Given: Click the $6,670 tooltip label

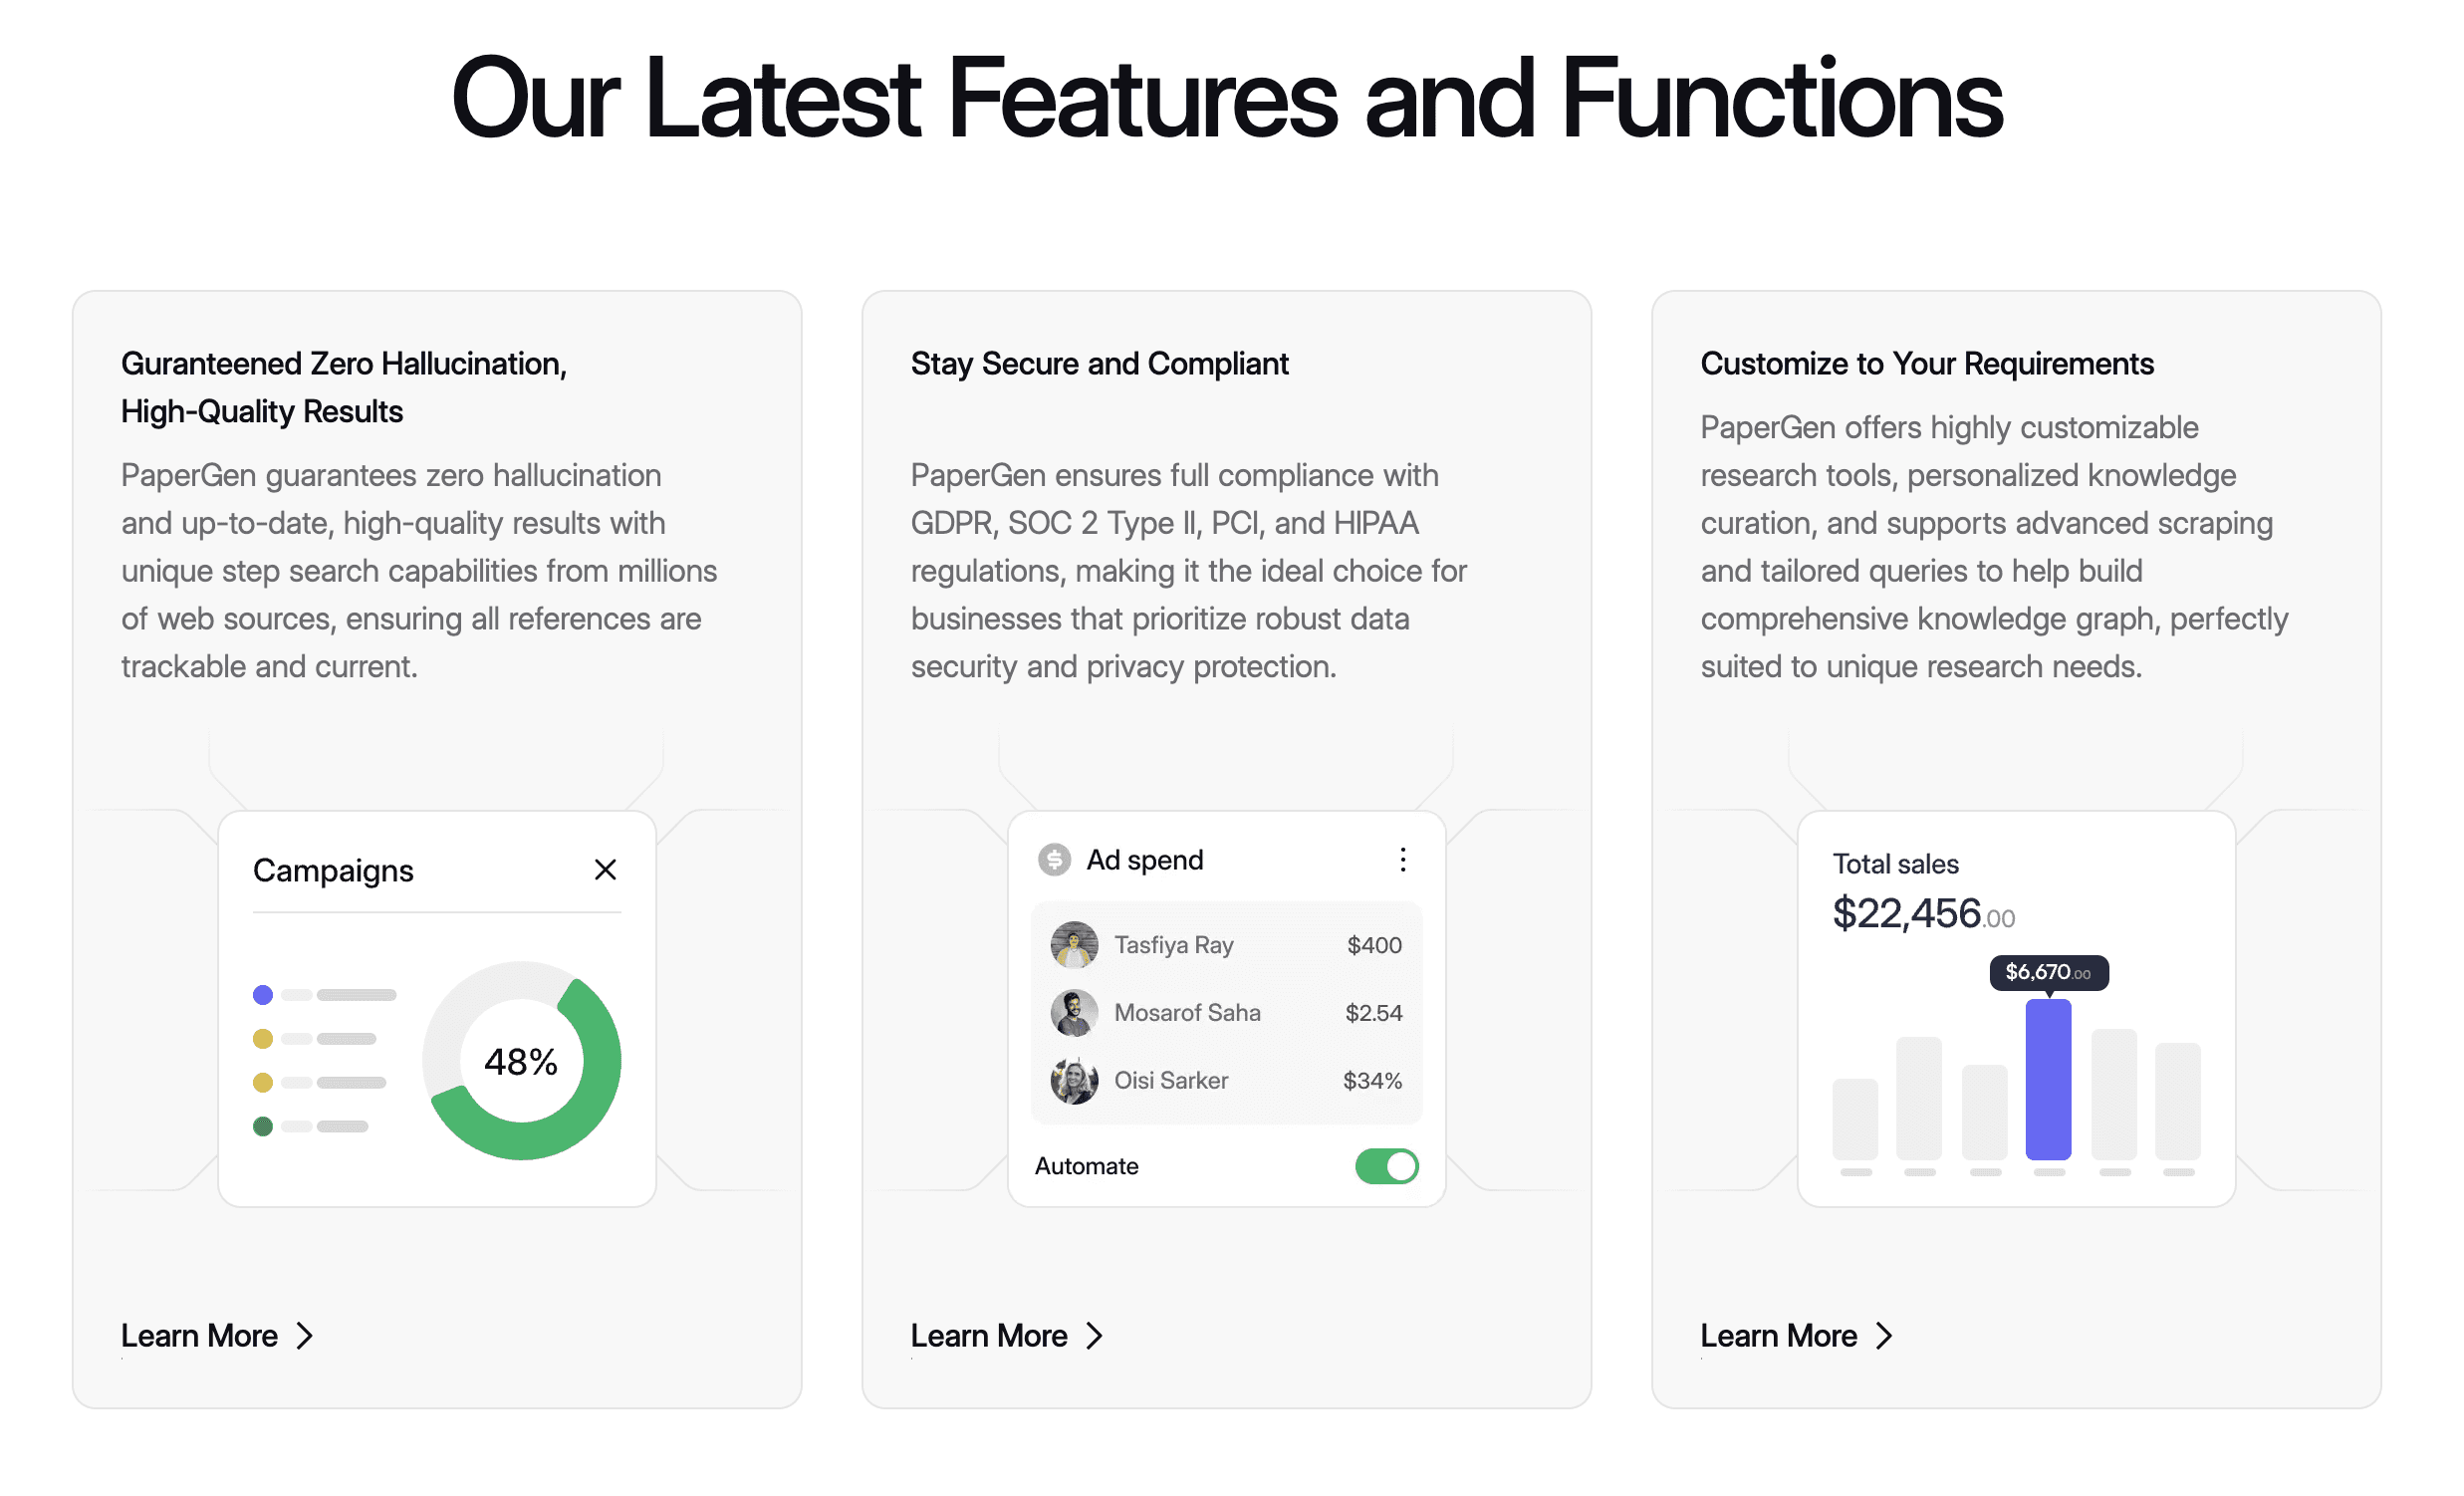Looking at the screenshot, I should pos(2048,972).
